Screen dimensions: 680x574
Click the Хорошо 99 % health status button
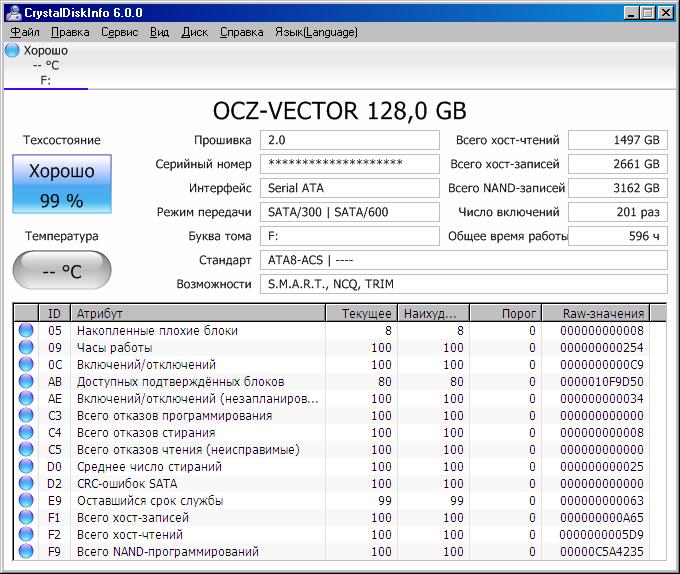pyautogui.click(x=62, y=184)
